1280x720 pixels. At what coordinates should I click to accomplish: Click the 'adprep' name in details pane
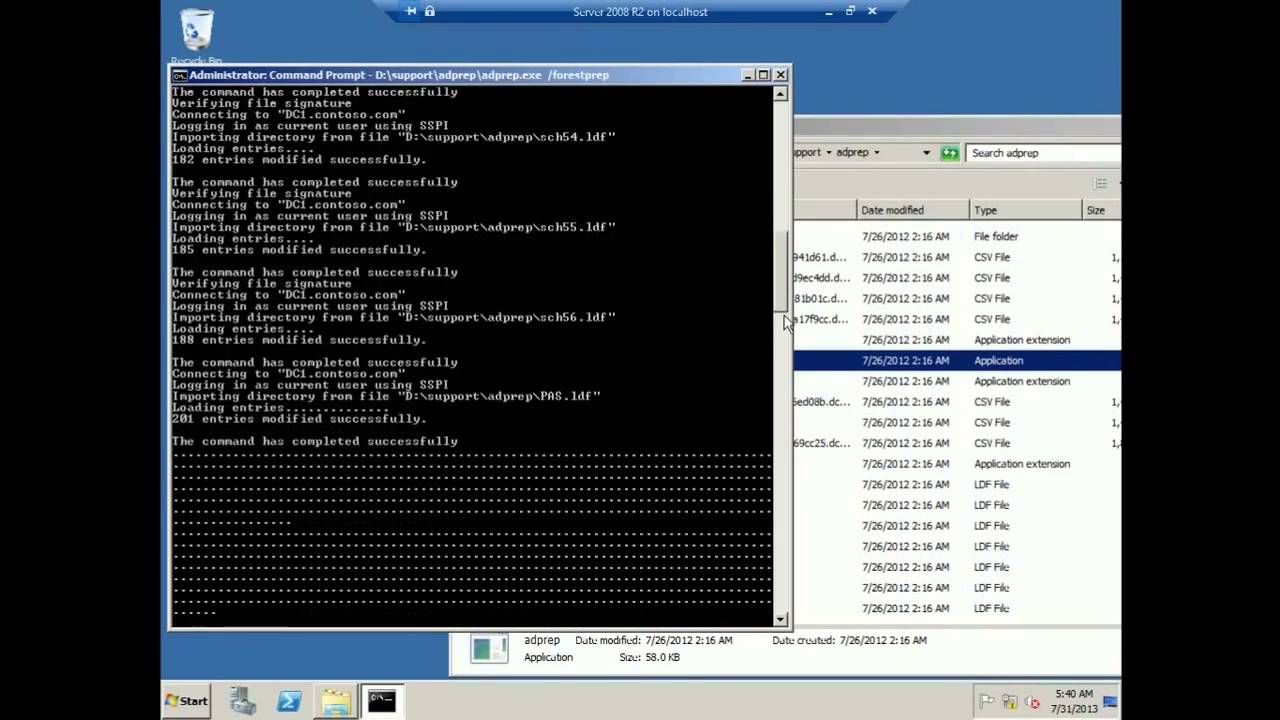tap(542, 640)
